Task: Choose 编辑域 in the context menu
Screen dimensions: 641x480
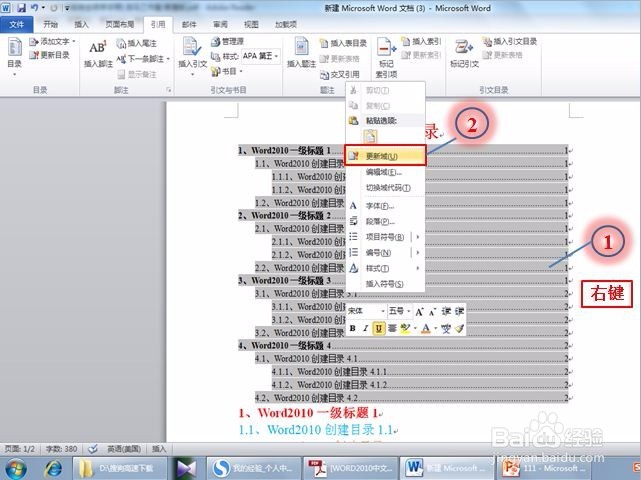Action: click(385, 172)
